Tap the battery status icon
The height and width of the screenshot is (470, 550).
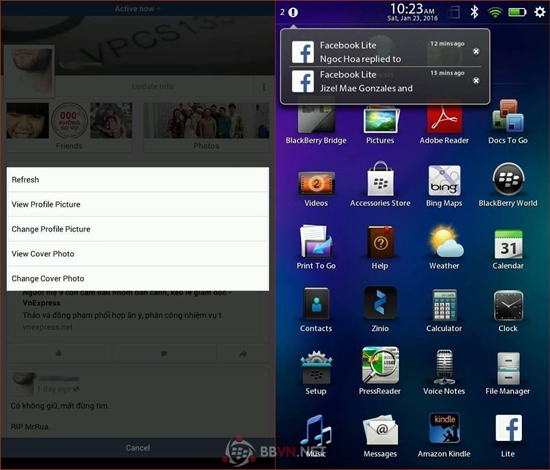click(517, 12)
